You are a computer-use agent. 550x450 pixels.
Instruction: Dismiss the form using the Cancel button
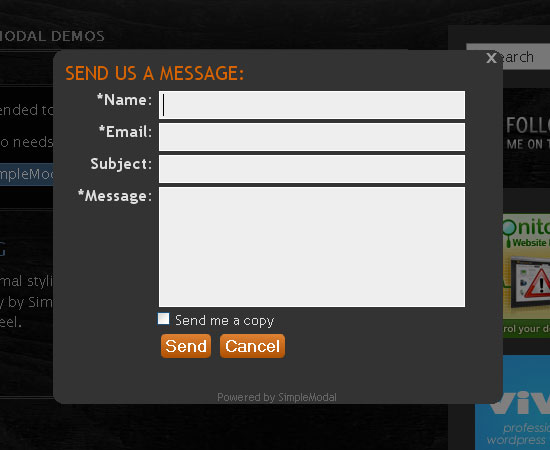pos(252,346)
